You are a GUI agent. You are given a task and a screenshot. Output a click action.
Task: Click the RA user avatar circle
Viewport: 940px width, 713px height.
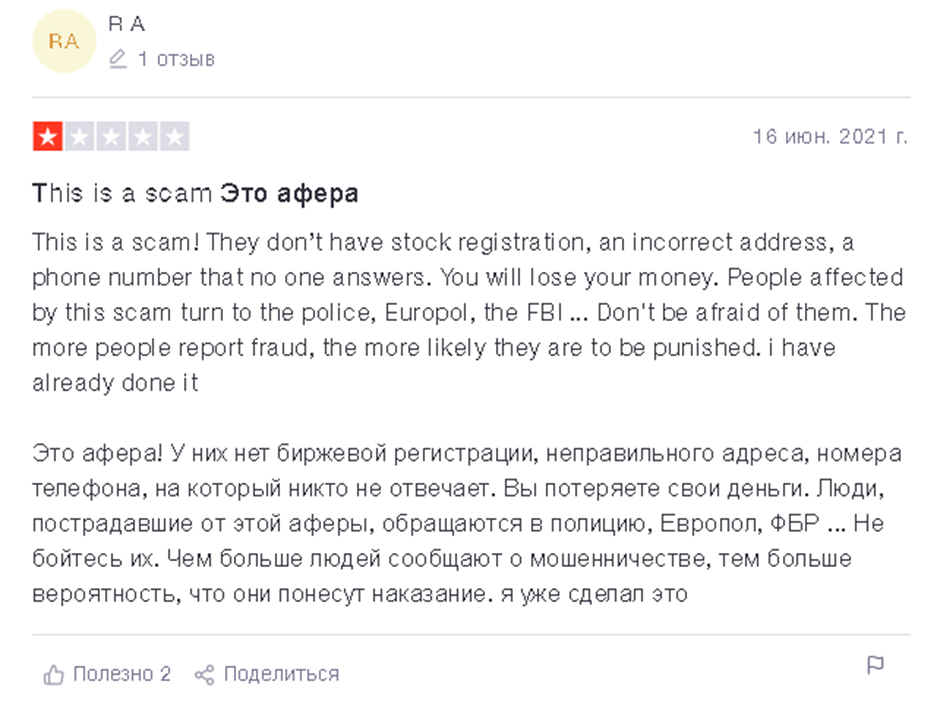pos(64,43)
